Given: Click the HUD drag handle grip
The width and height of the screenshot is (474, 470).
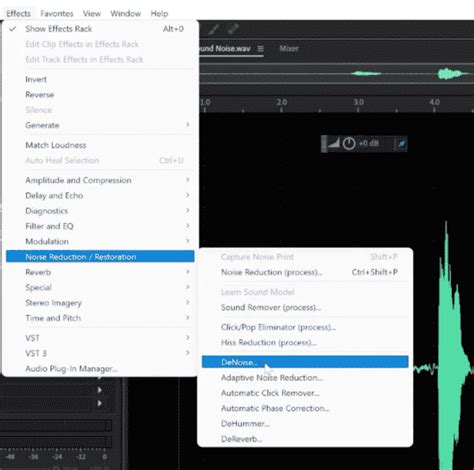Looking at the screenshot, I should pos(323,144).
